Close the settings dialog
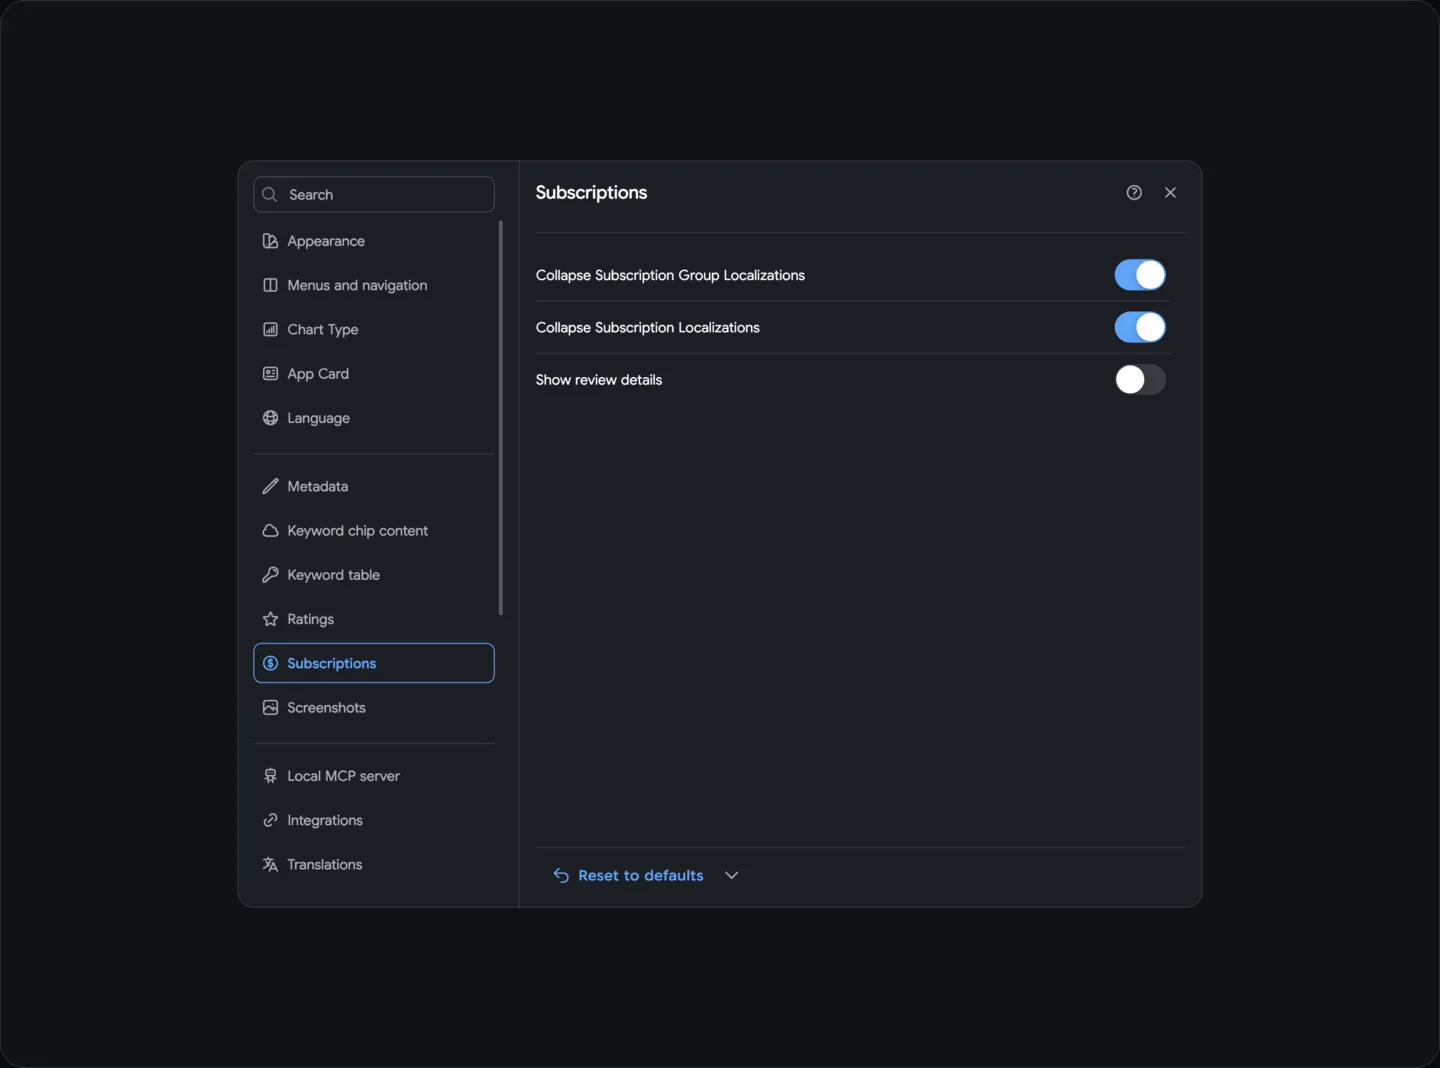Image resolution: width=1440 pixels, height=1068 pixels. (1170, 192)
